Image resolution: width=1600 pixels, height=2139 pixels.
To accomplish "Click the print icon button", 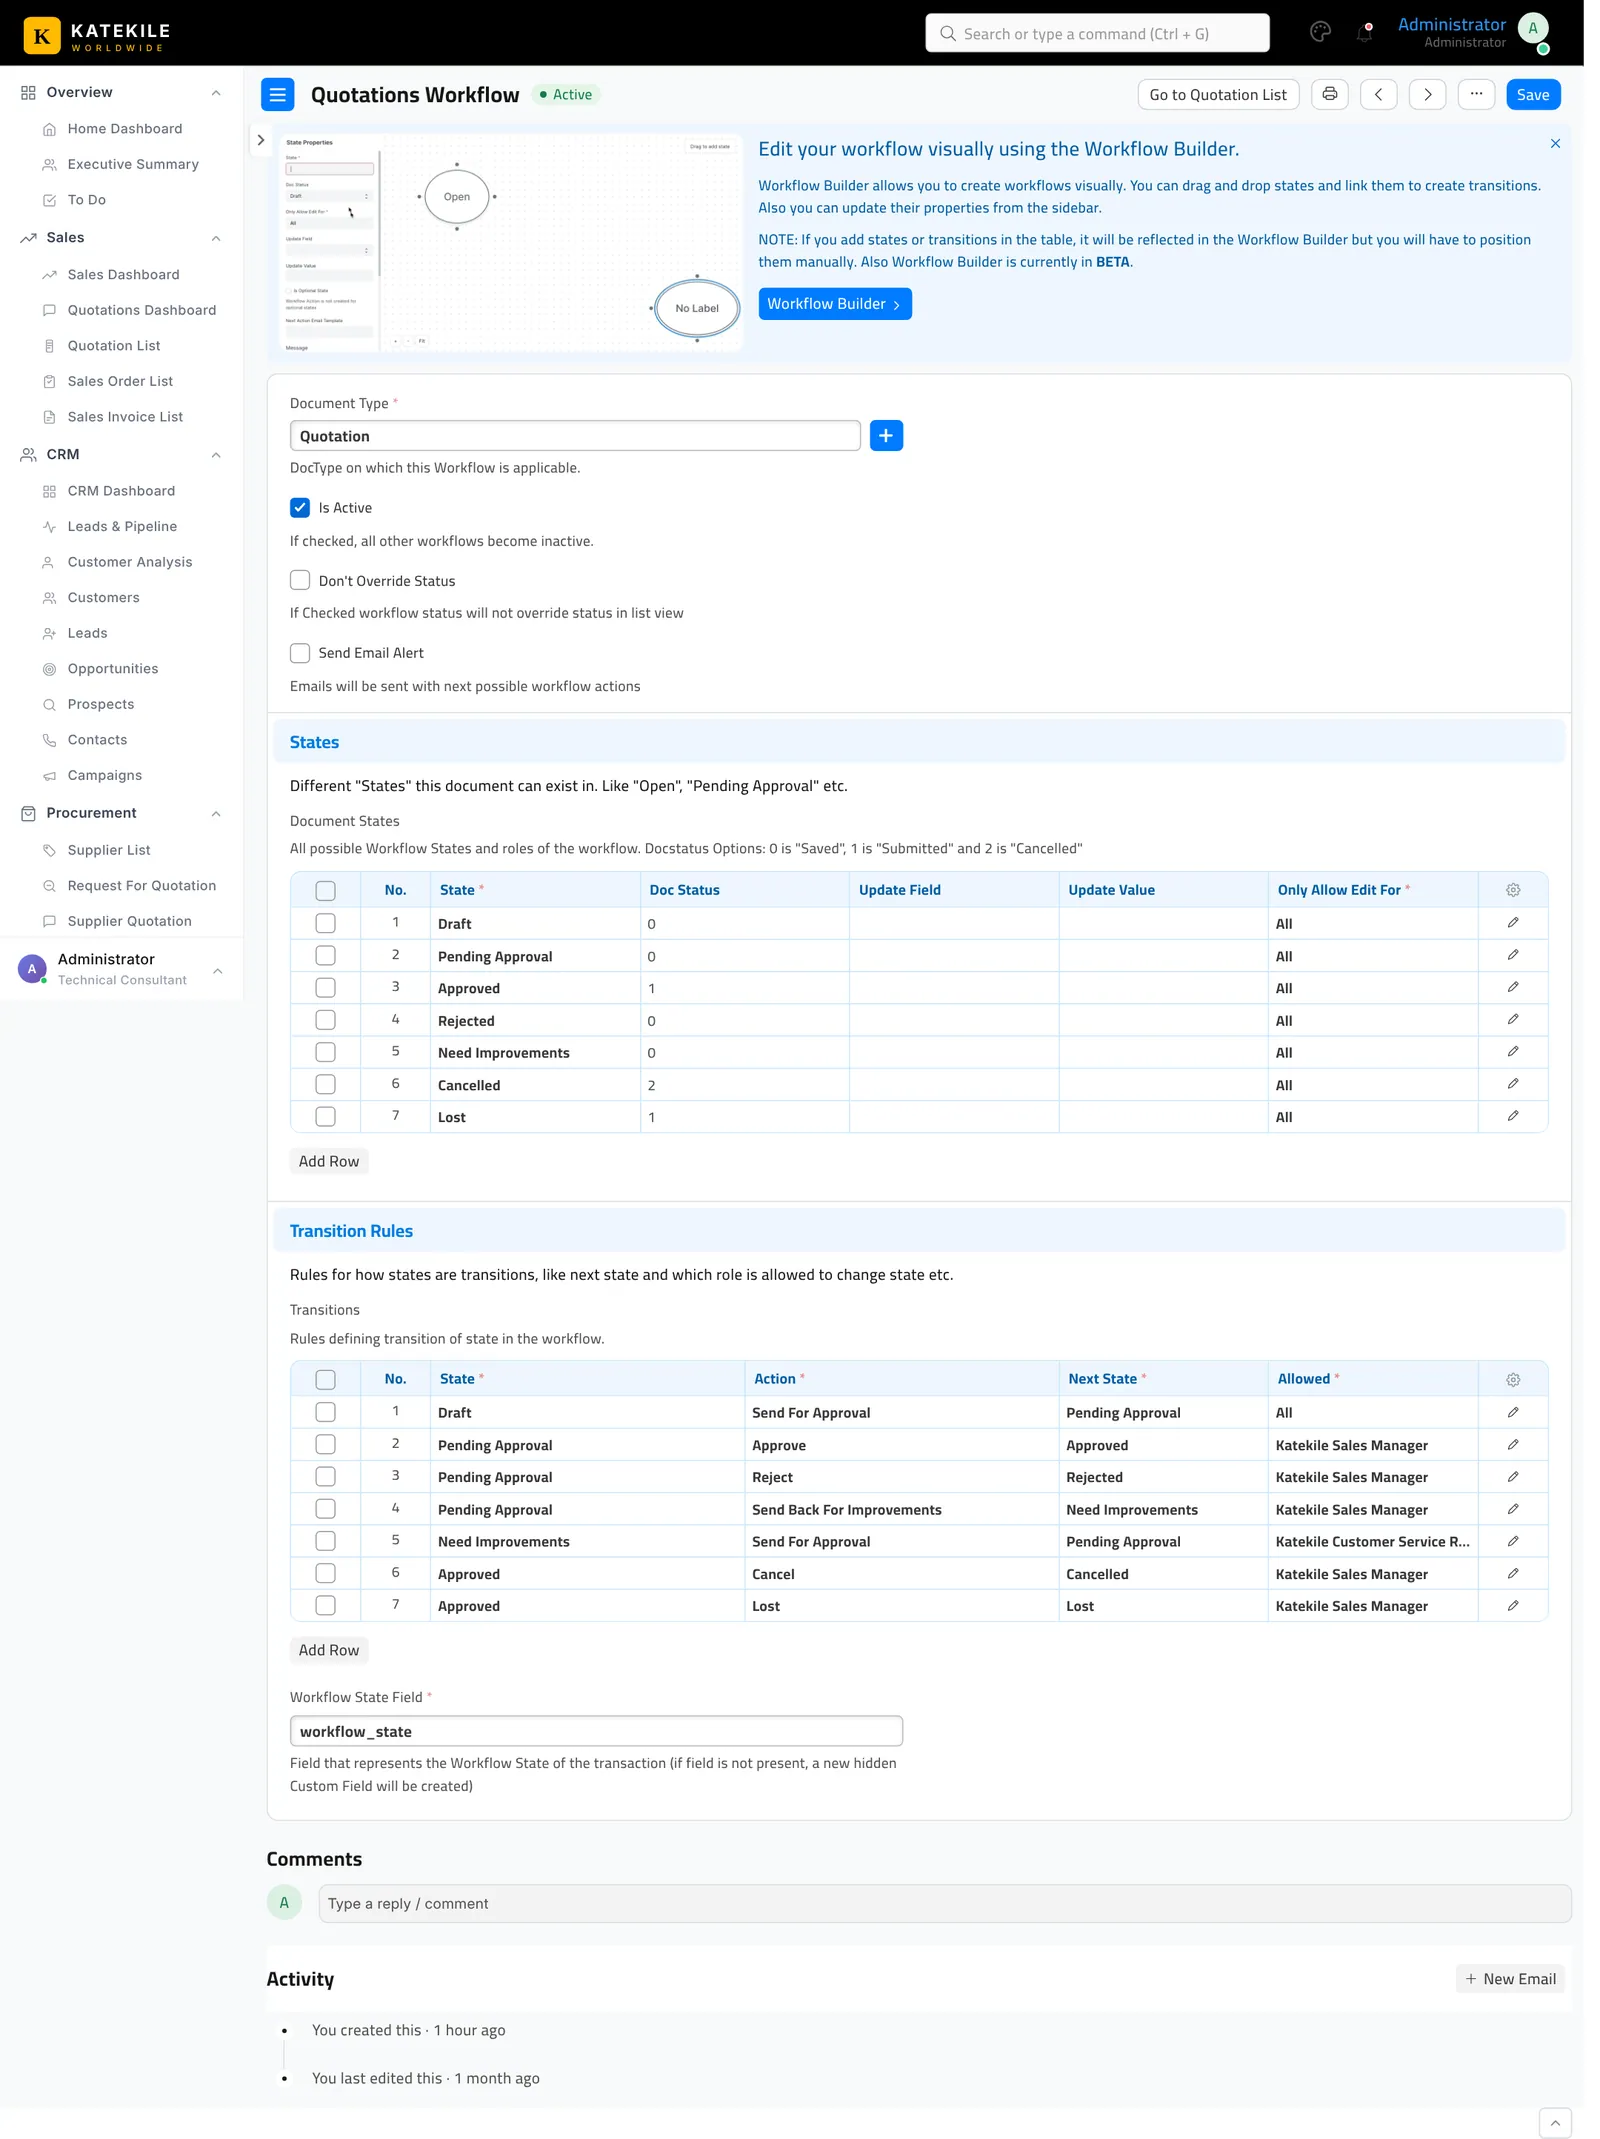I will pos(1329,94).
